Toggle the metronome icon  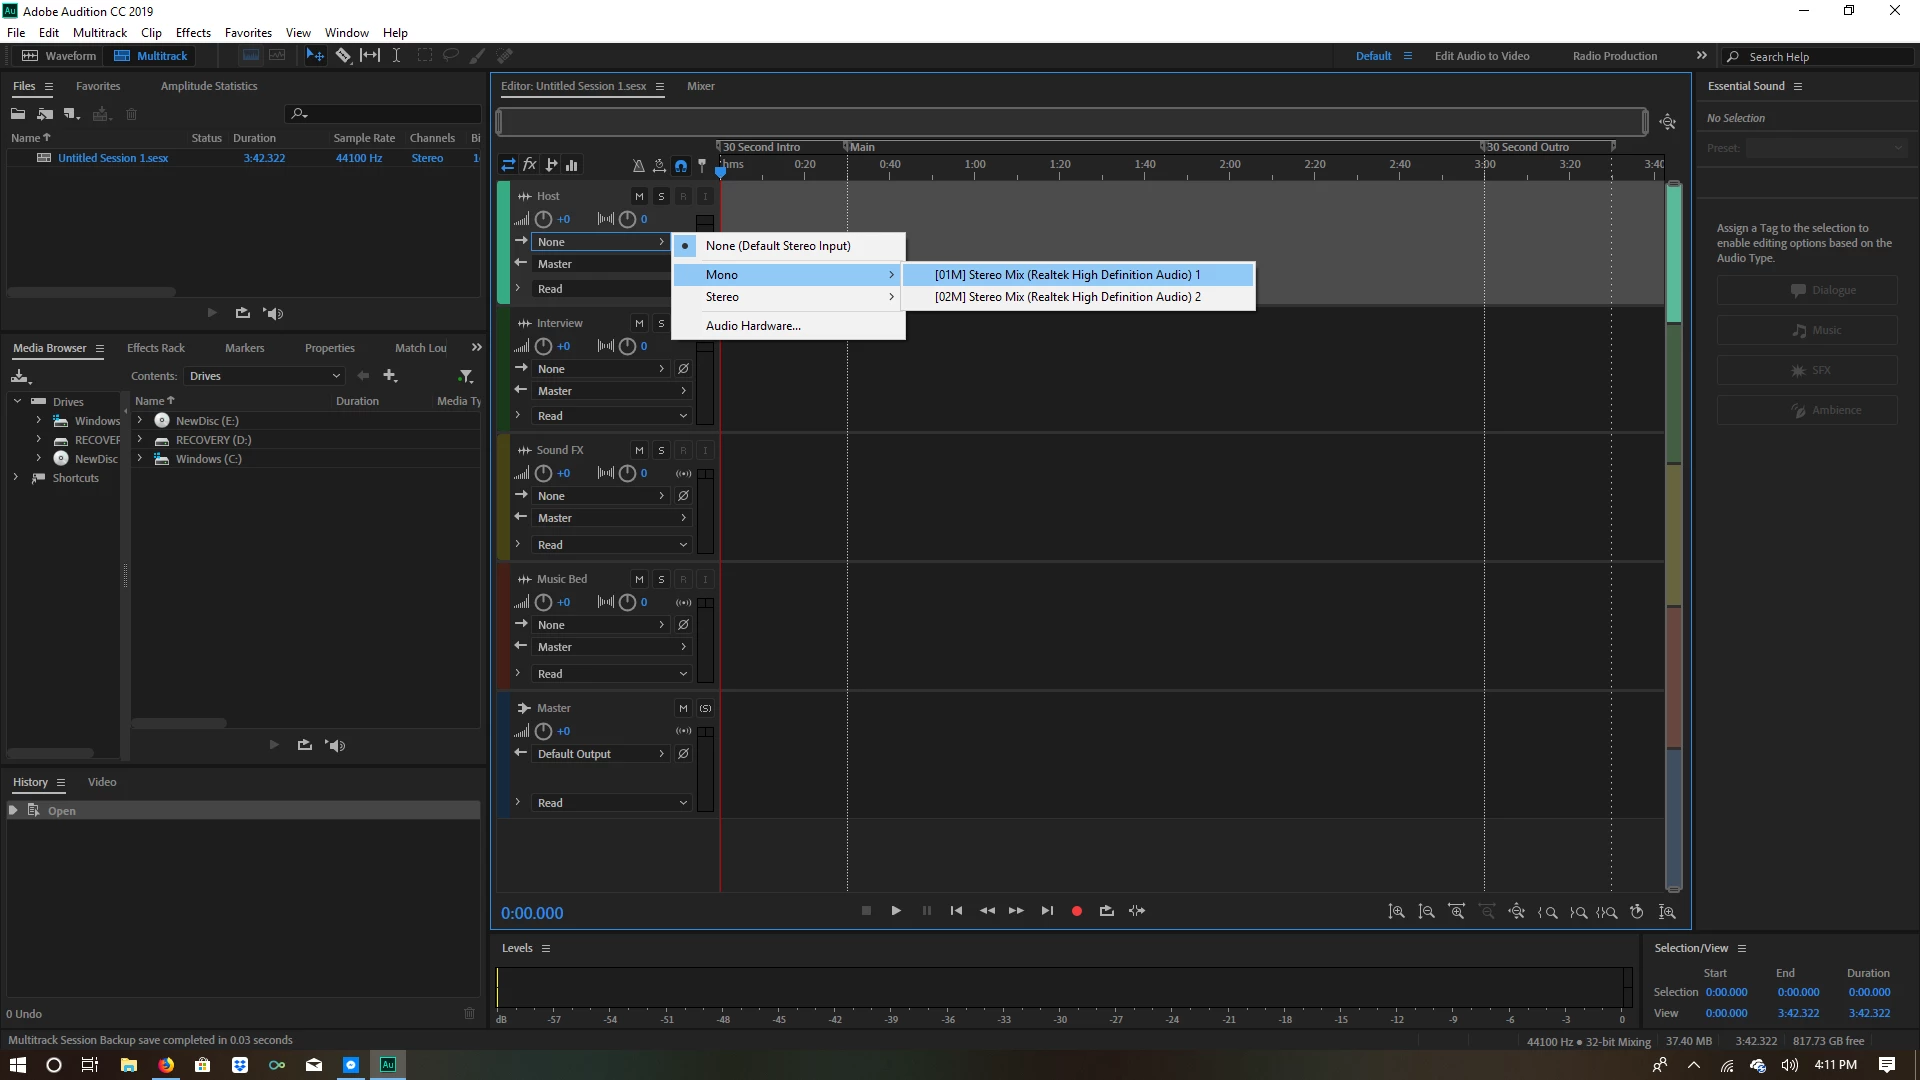[638, 165]
